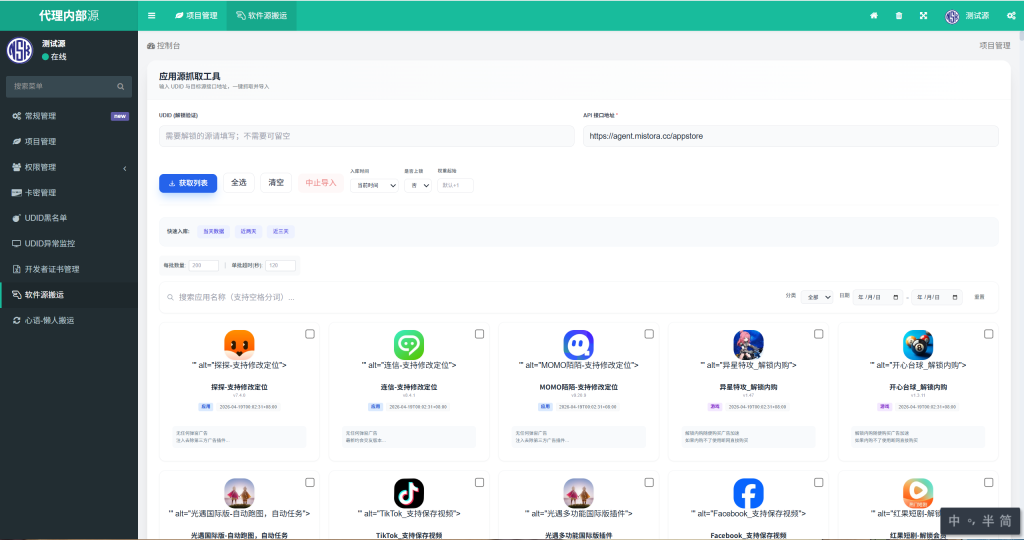1024x540 pixels.
Task: Click the 当天数据 quick import button
Action: point(214,231)
